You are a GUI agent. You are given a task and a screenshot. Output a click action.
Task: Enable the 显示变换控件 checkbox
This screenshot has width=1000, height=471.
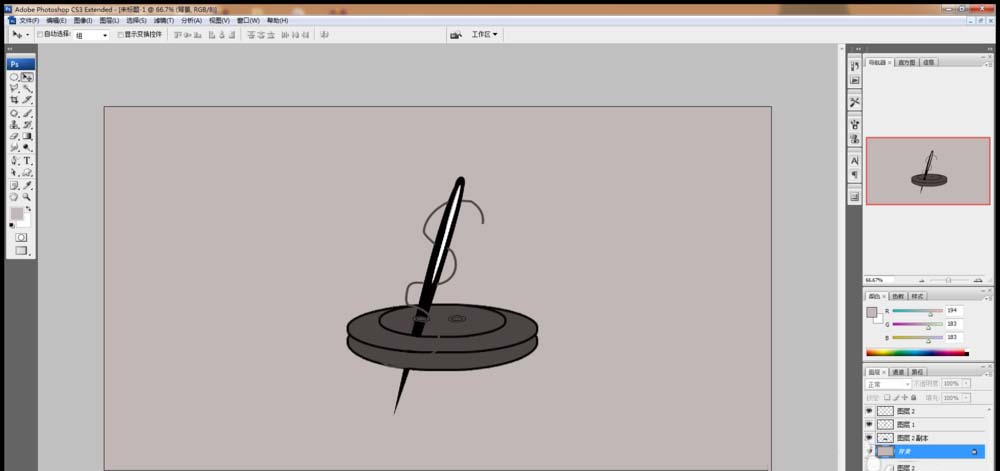tap(121, 34)
